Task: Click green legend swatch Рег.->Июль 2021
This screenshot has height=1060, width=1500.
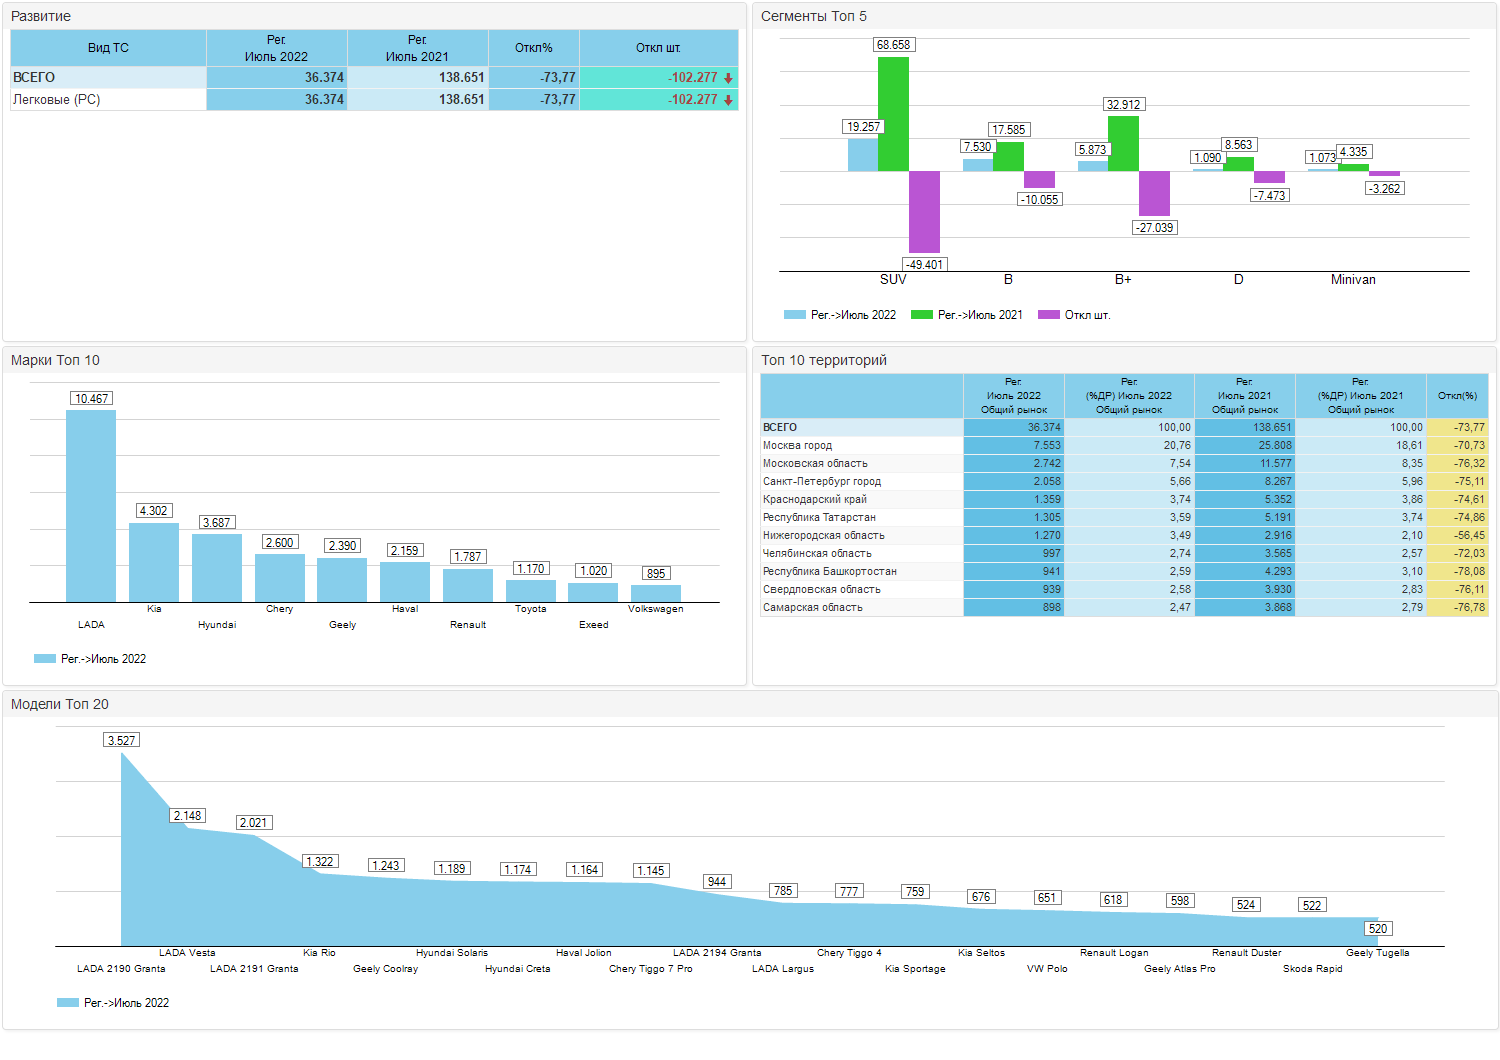Action: [x=922, y=315]
